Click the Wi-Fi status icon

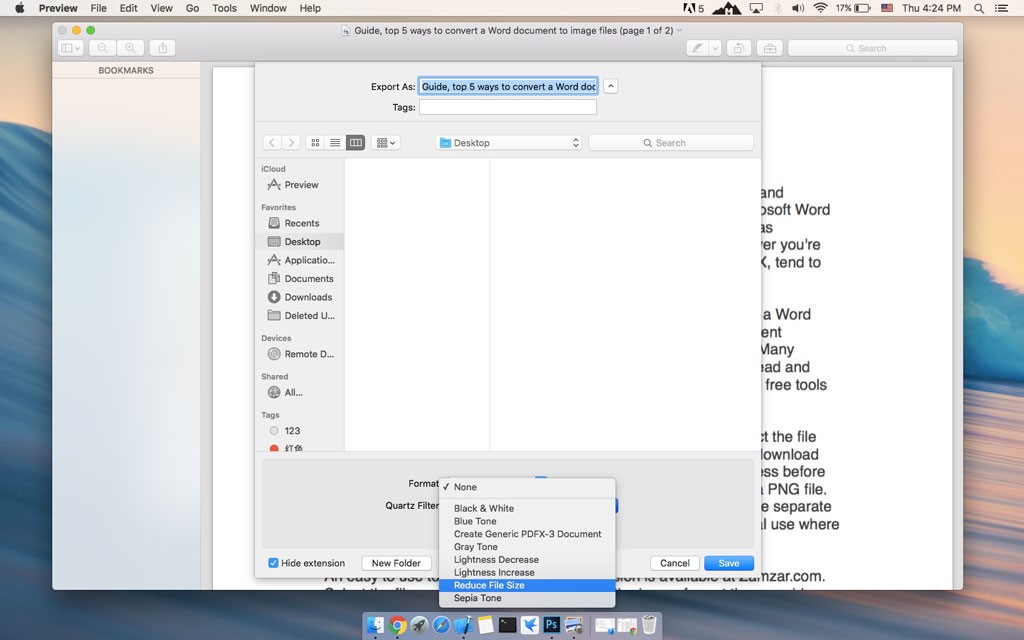point(821,8)
